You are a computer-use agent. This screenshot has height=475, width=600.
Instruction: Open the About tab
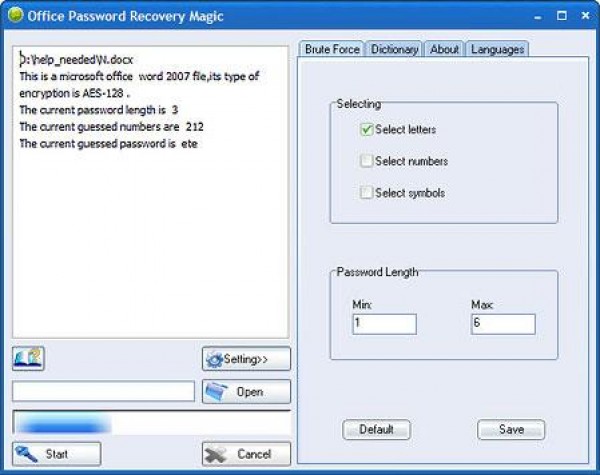pyautogui.click(x=444, y=49)
